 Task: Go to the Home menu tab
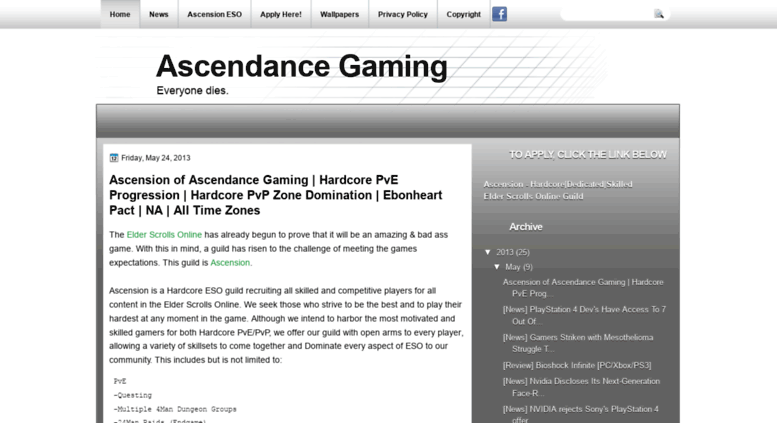click(x=120, y=14)
